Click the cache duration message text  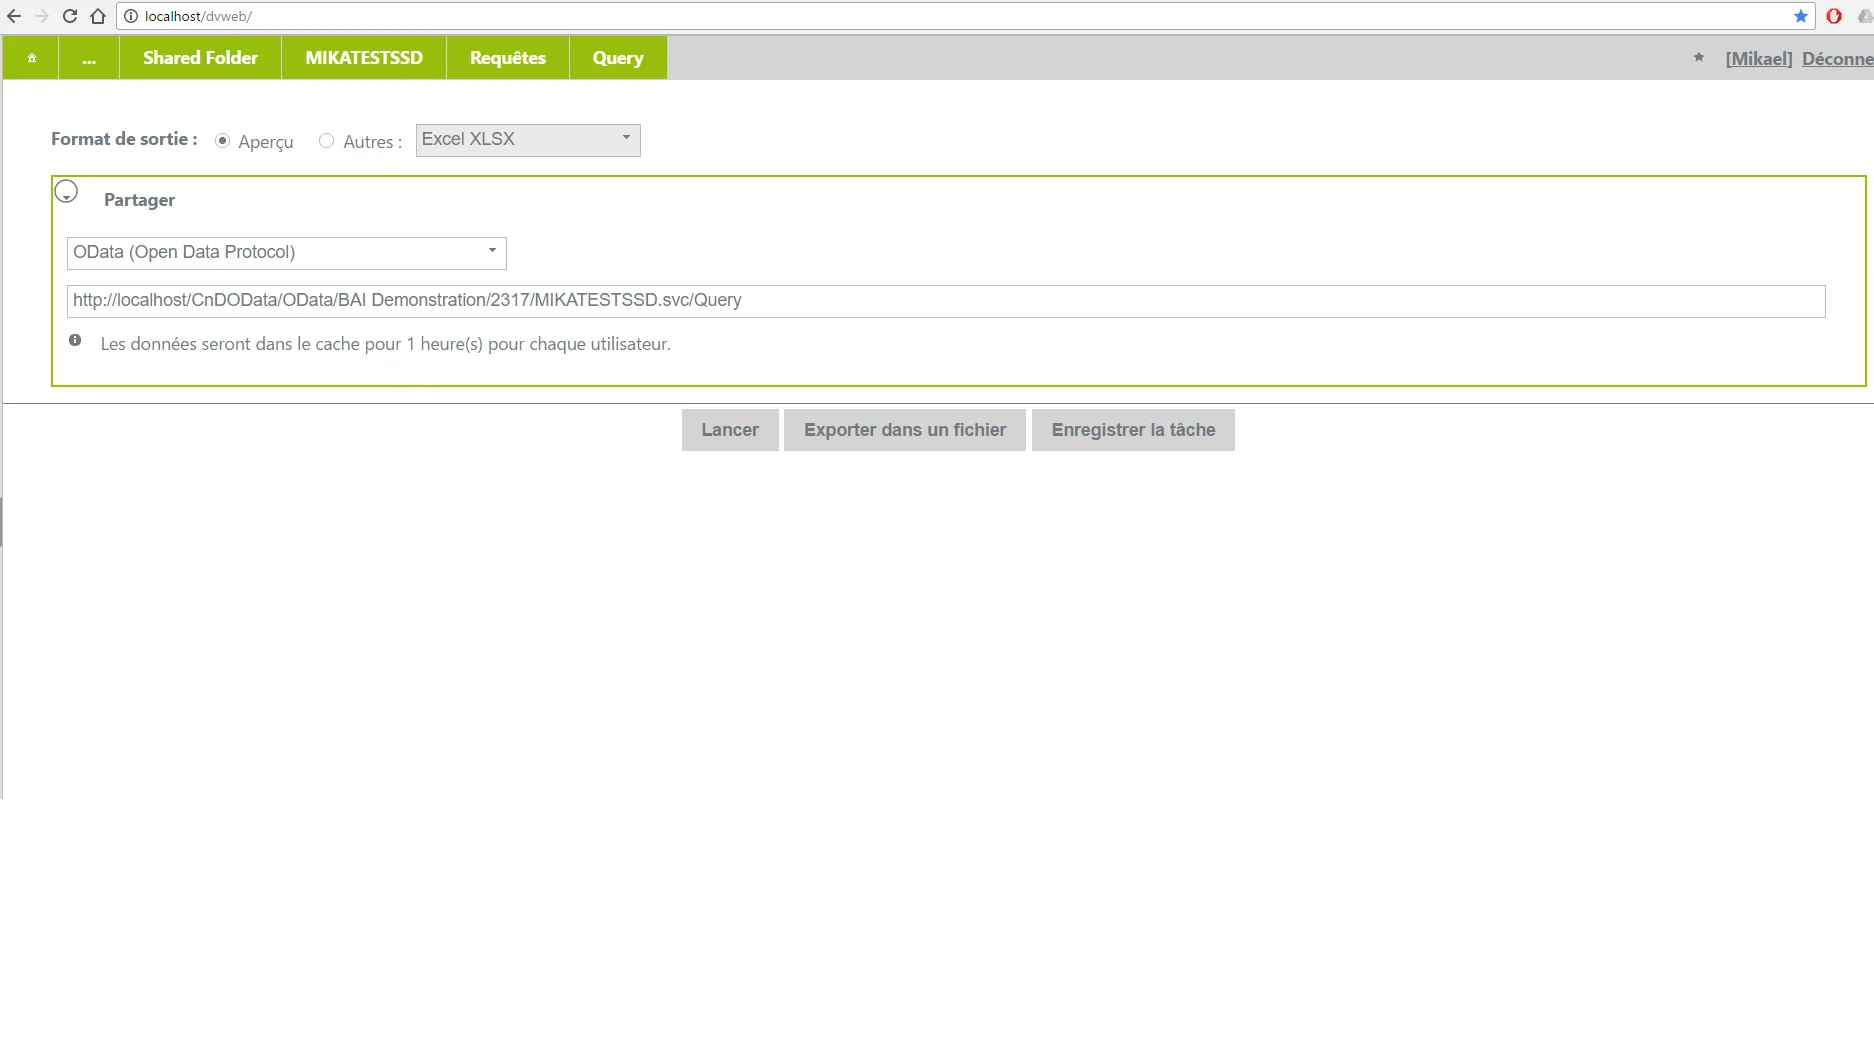pyautogui.click(x=385, y=344)
